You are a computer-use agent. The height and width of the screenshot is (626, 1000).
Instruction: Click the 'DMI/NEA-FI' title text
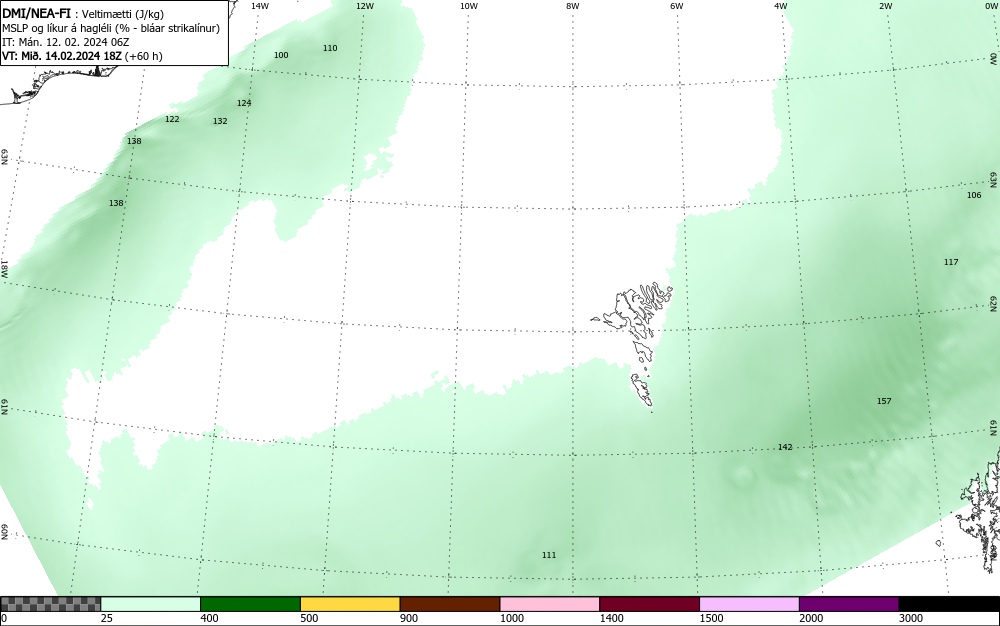click(x=36, y=13)
